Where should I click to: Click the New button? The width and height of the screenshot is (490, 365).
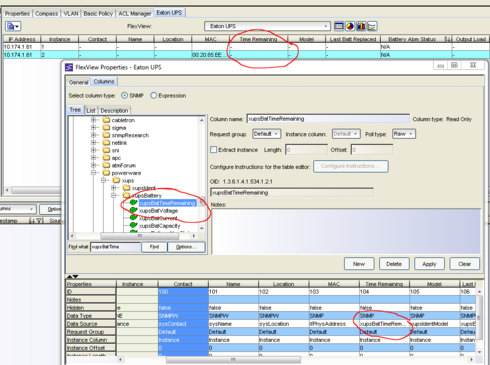click(359, 264)
